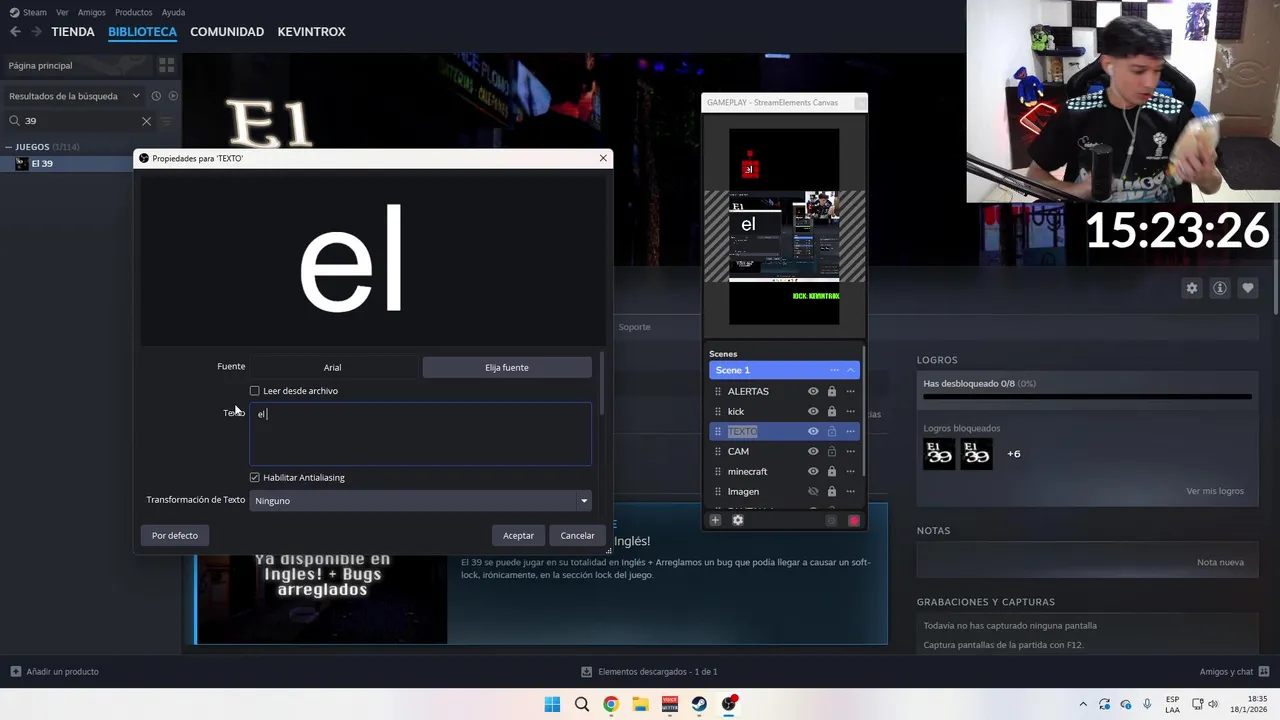Open Transformación de Texto dropdown
1280x720 pixels.
click(420, 501)
